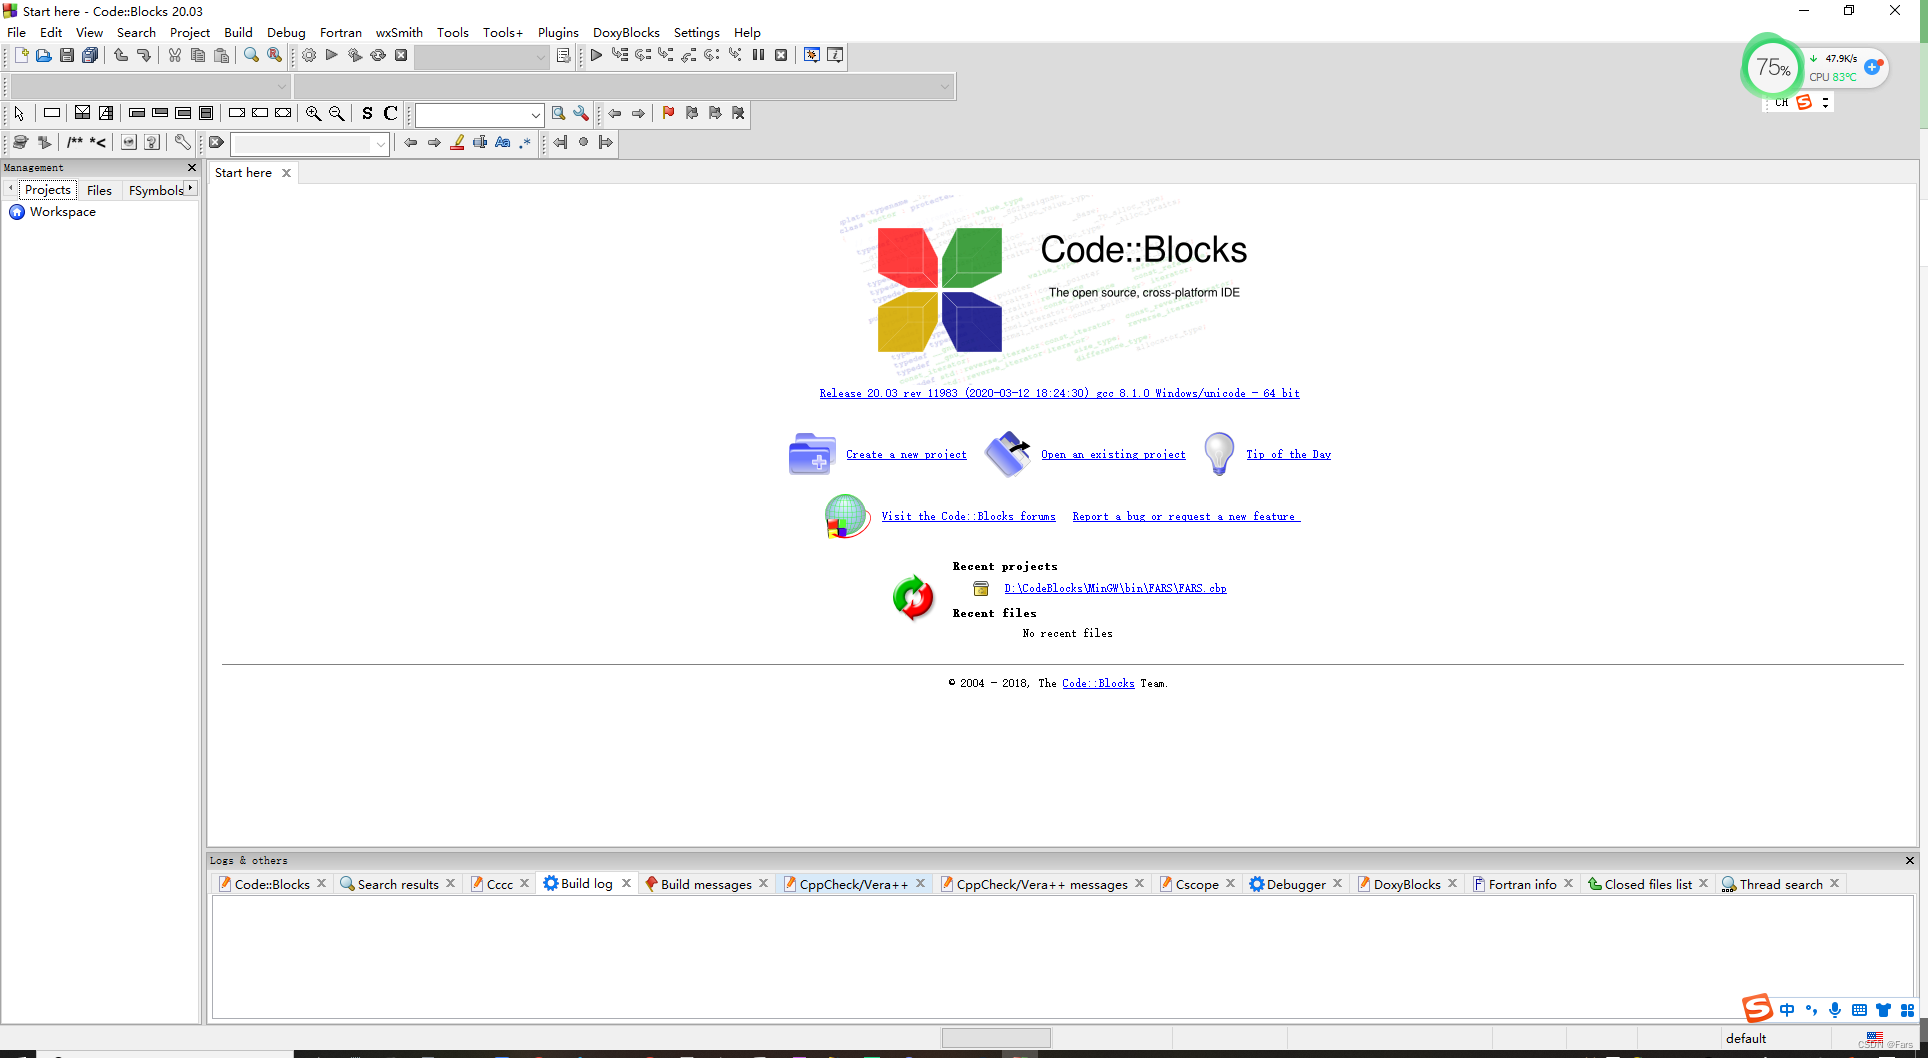Click the Next bookmark icon

(x=715, y=114)
